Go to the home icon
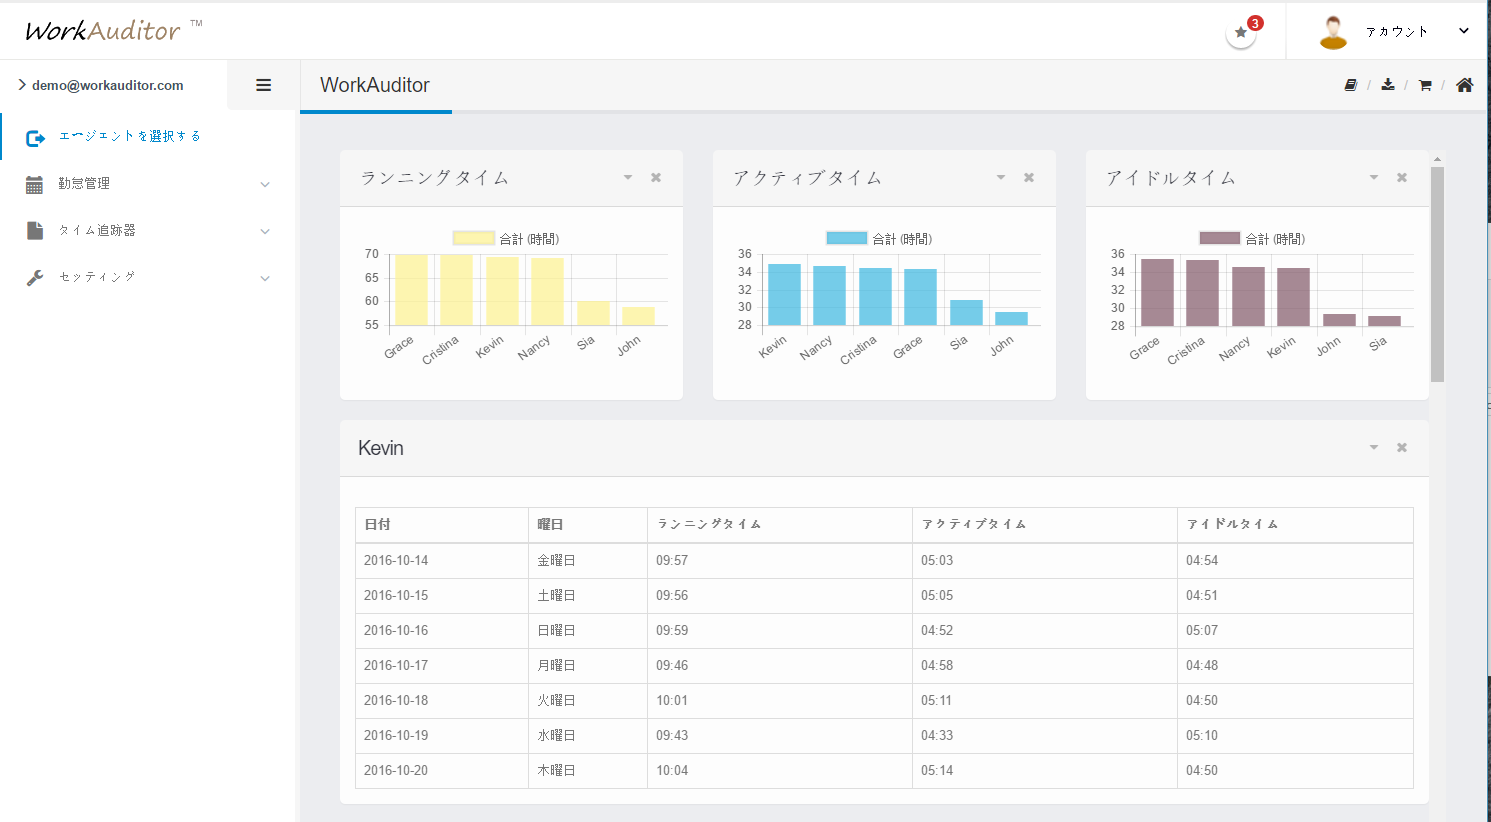Image resolution: width=1491 pixels, height=822 pixels. click(x=1464, y=85)
